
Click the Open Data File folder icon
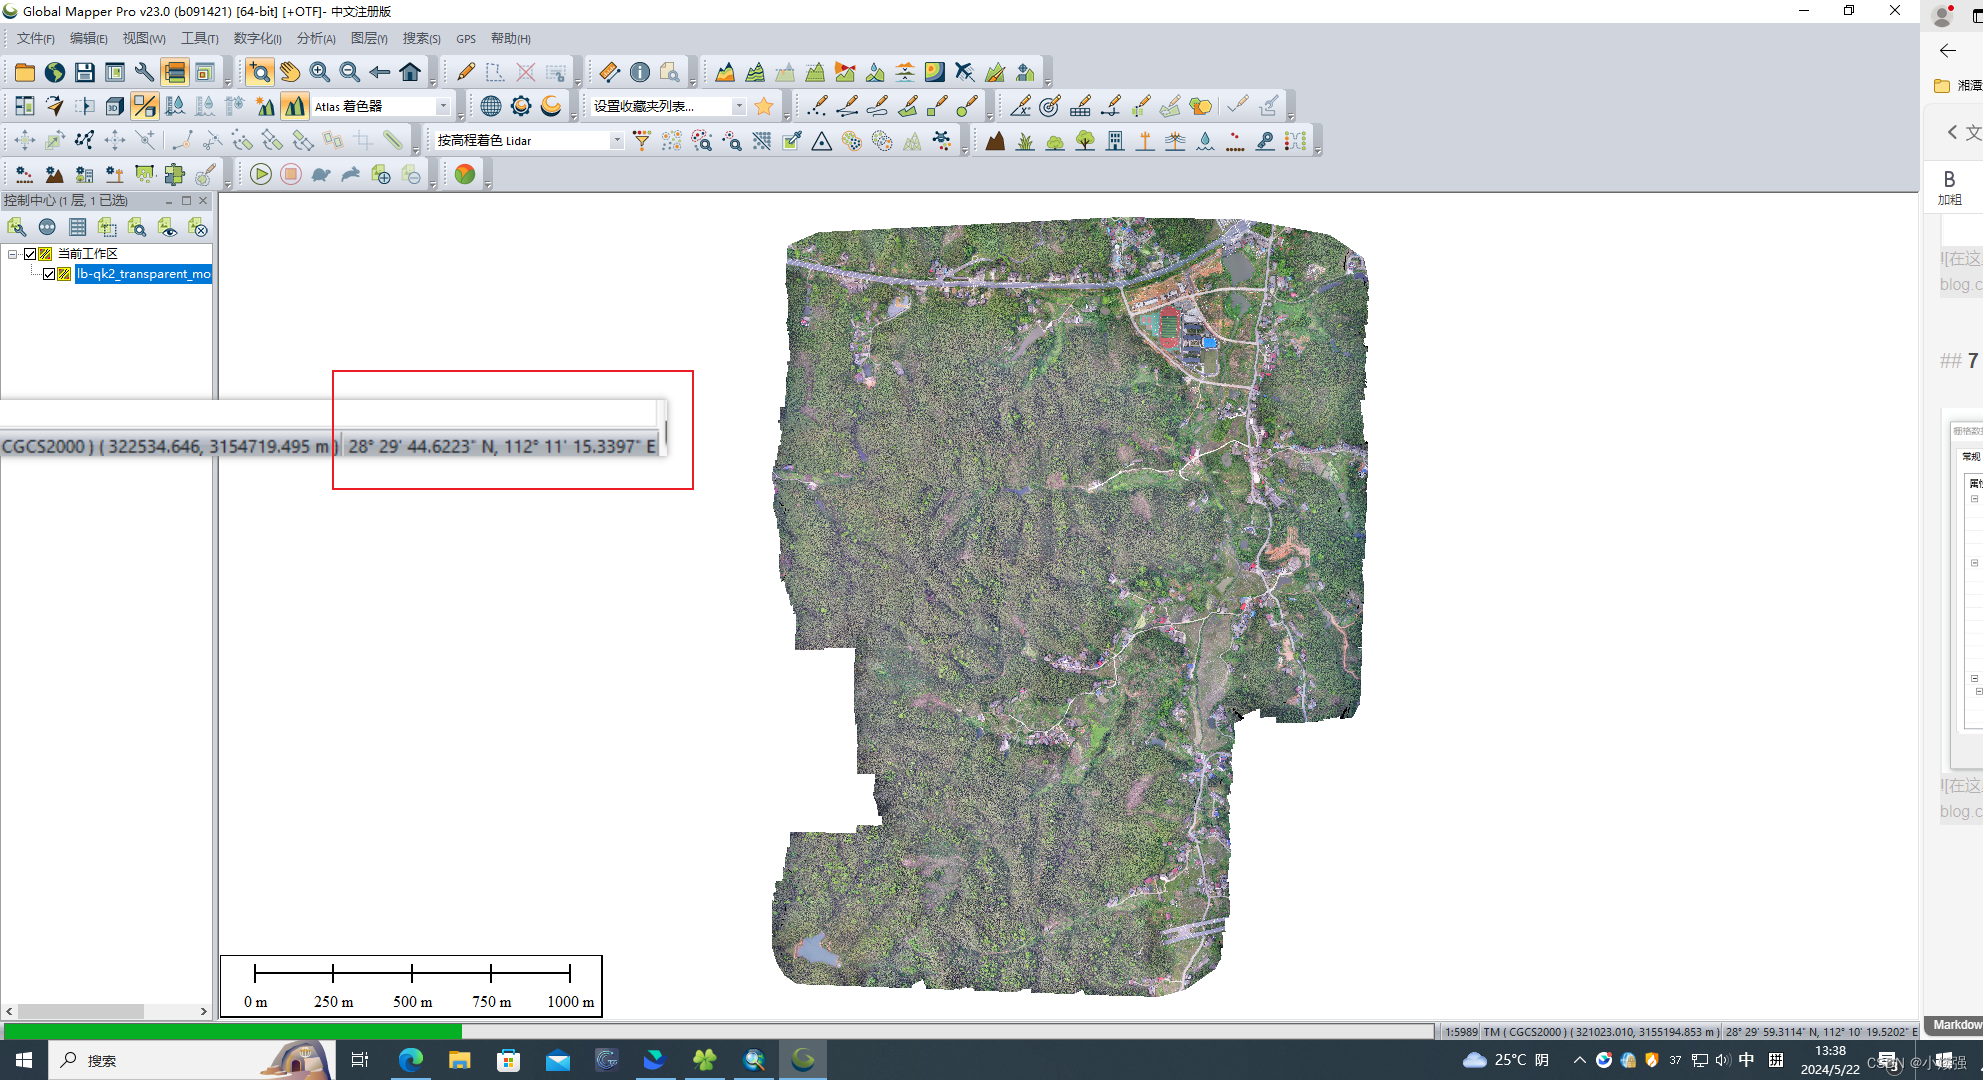[x=24, y=72]
